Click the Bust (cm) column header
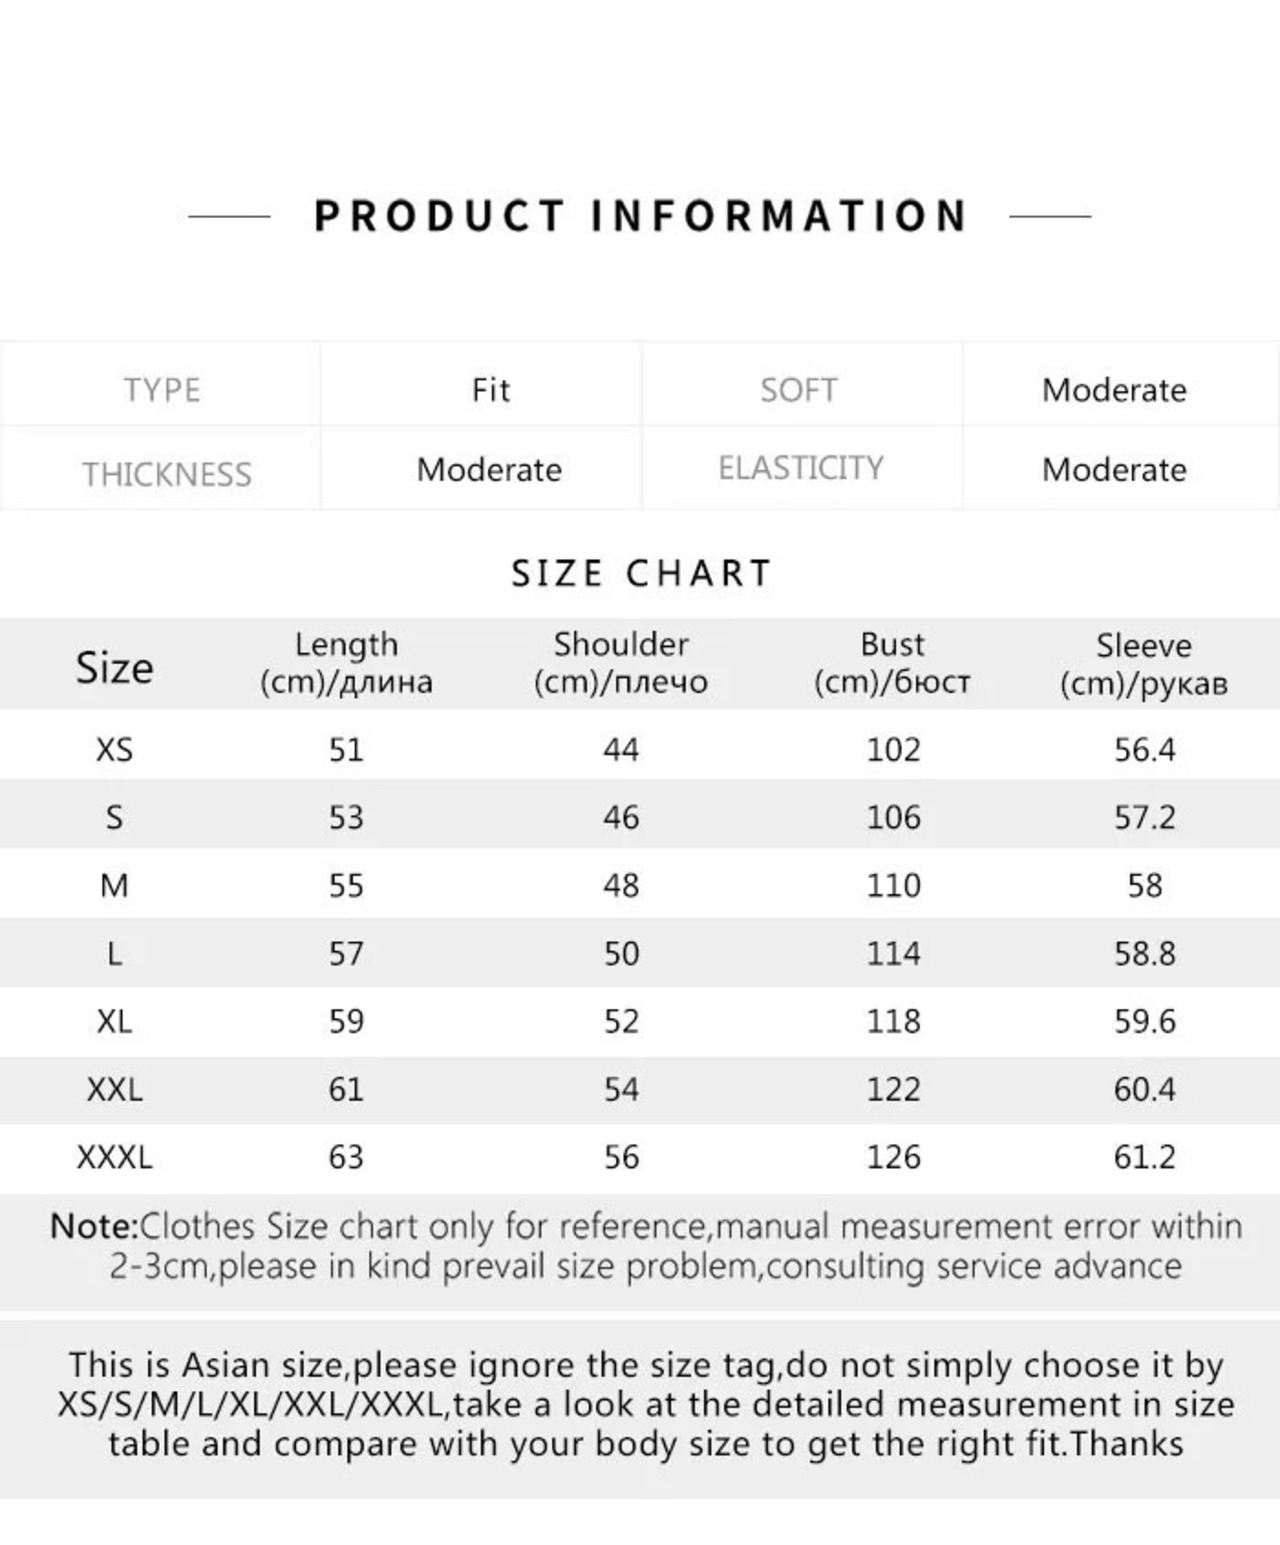Viewport: 1280px width, 1545px height. (x=892, y=663)
